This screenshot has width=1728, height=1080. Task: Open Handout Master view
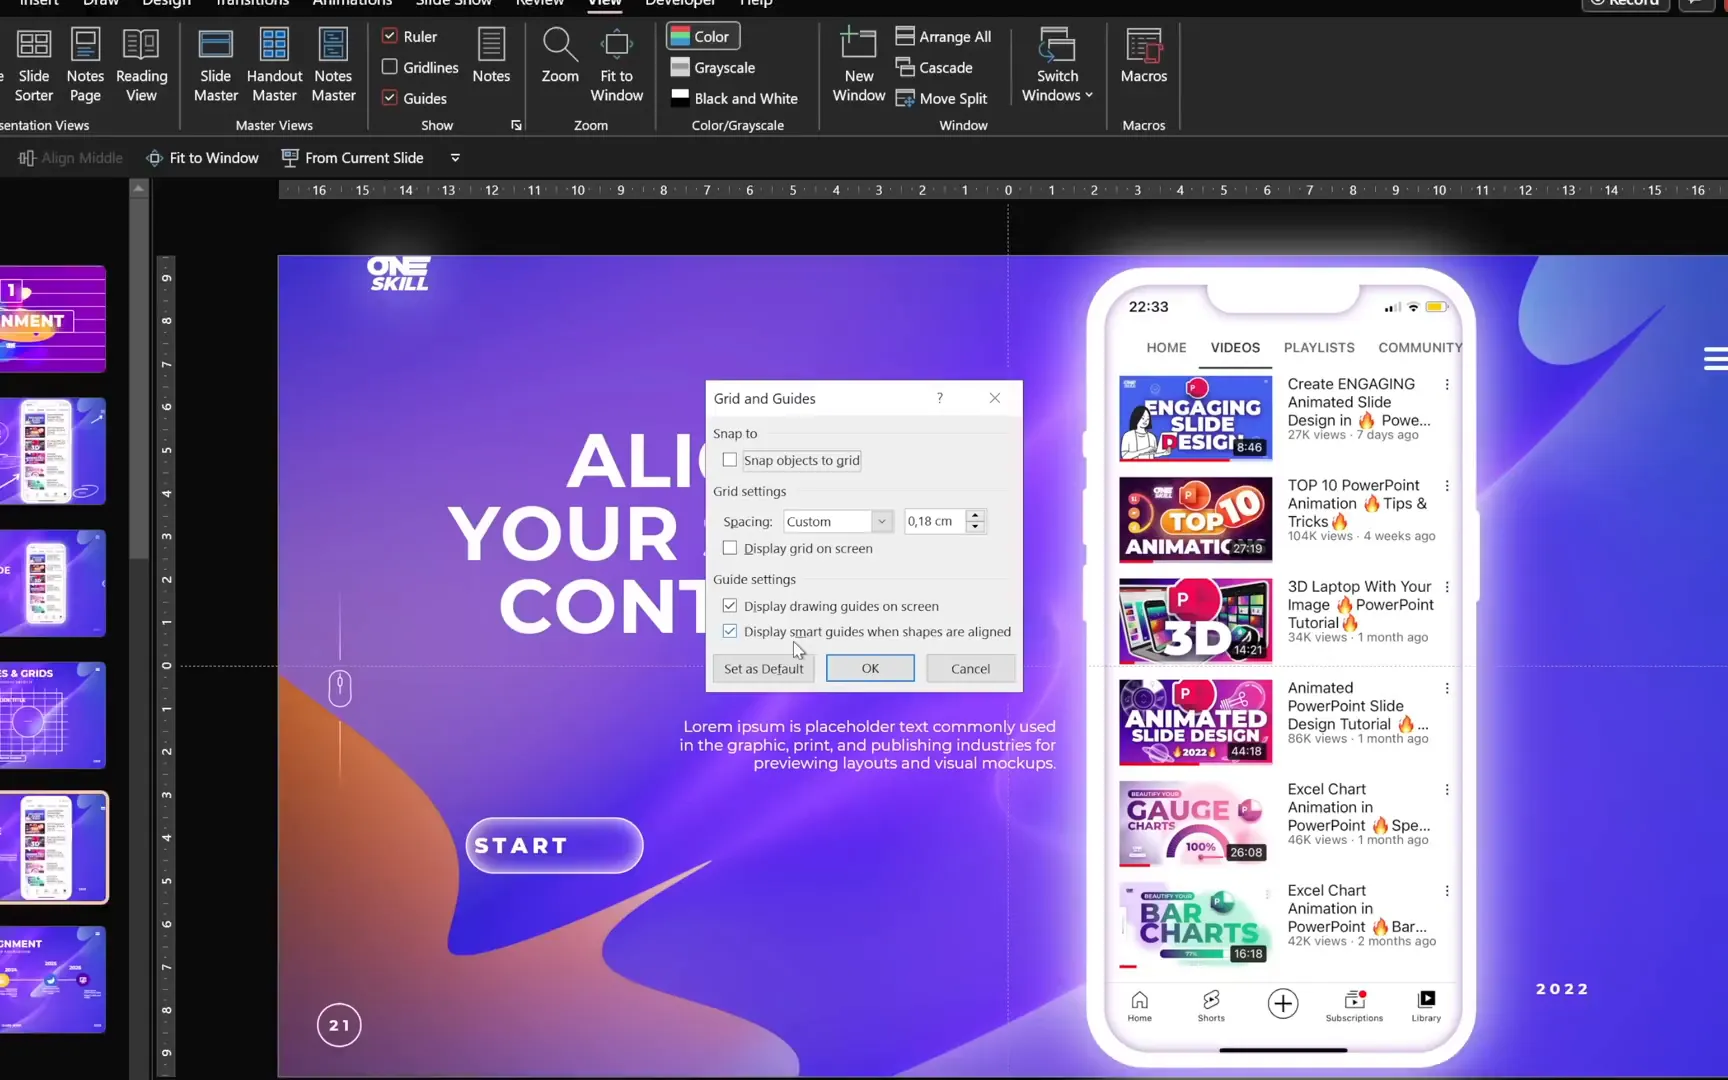tap(274, 66)
